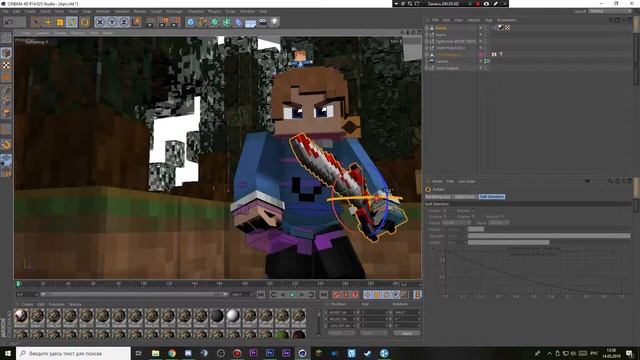Image resolution: width=640 pixels, height=360 pixels.
Task: Go to end of animation
Action: coord(323,294)
